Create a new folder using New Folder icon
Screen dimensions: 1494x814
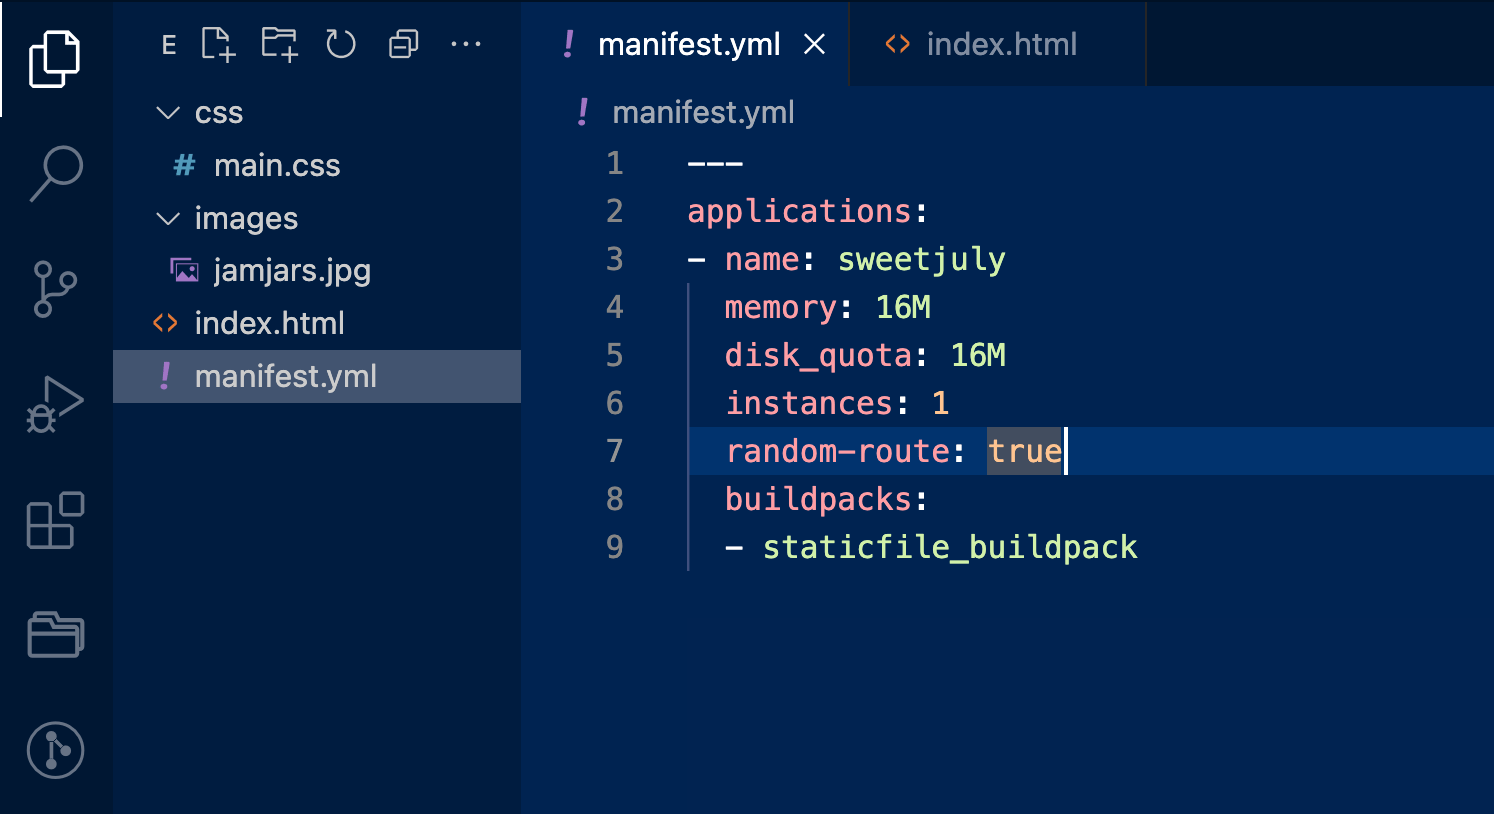coord(279,44)
